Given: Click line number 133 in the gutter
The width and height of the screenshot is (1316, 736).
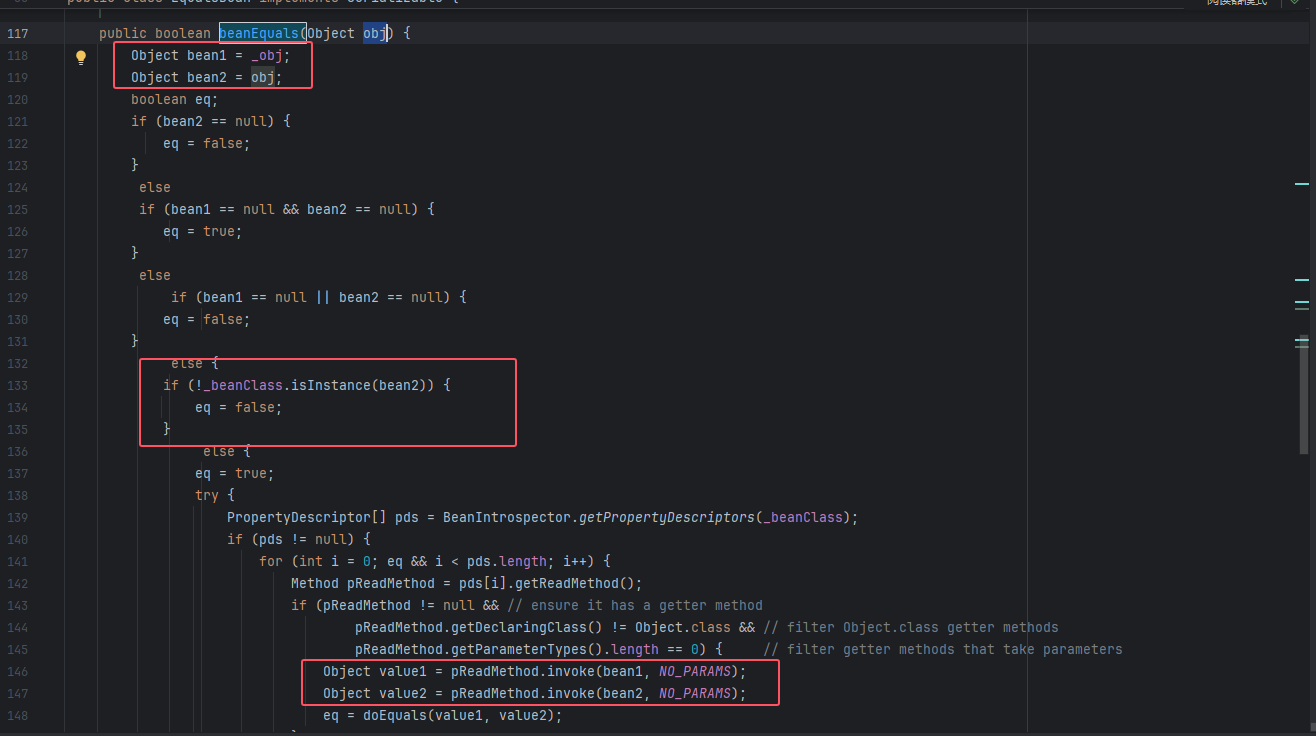Looking at the screenshot, I should (x=18, y=385).
